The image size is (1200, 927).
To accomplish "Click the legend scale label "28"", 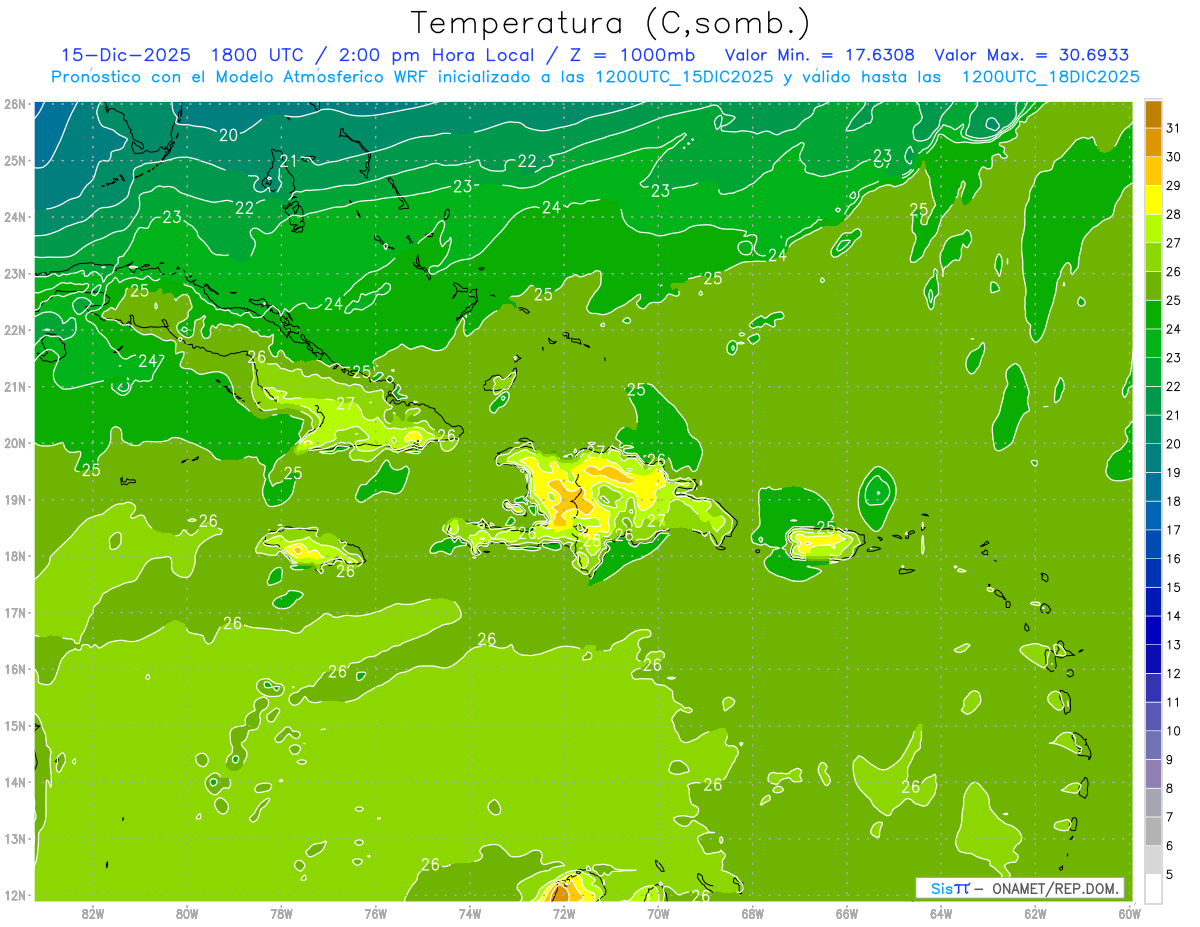I will (x=1173, y=214).
